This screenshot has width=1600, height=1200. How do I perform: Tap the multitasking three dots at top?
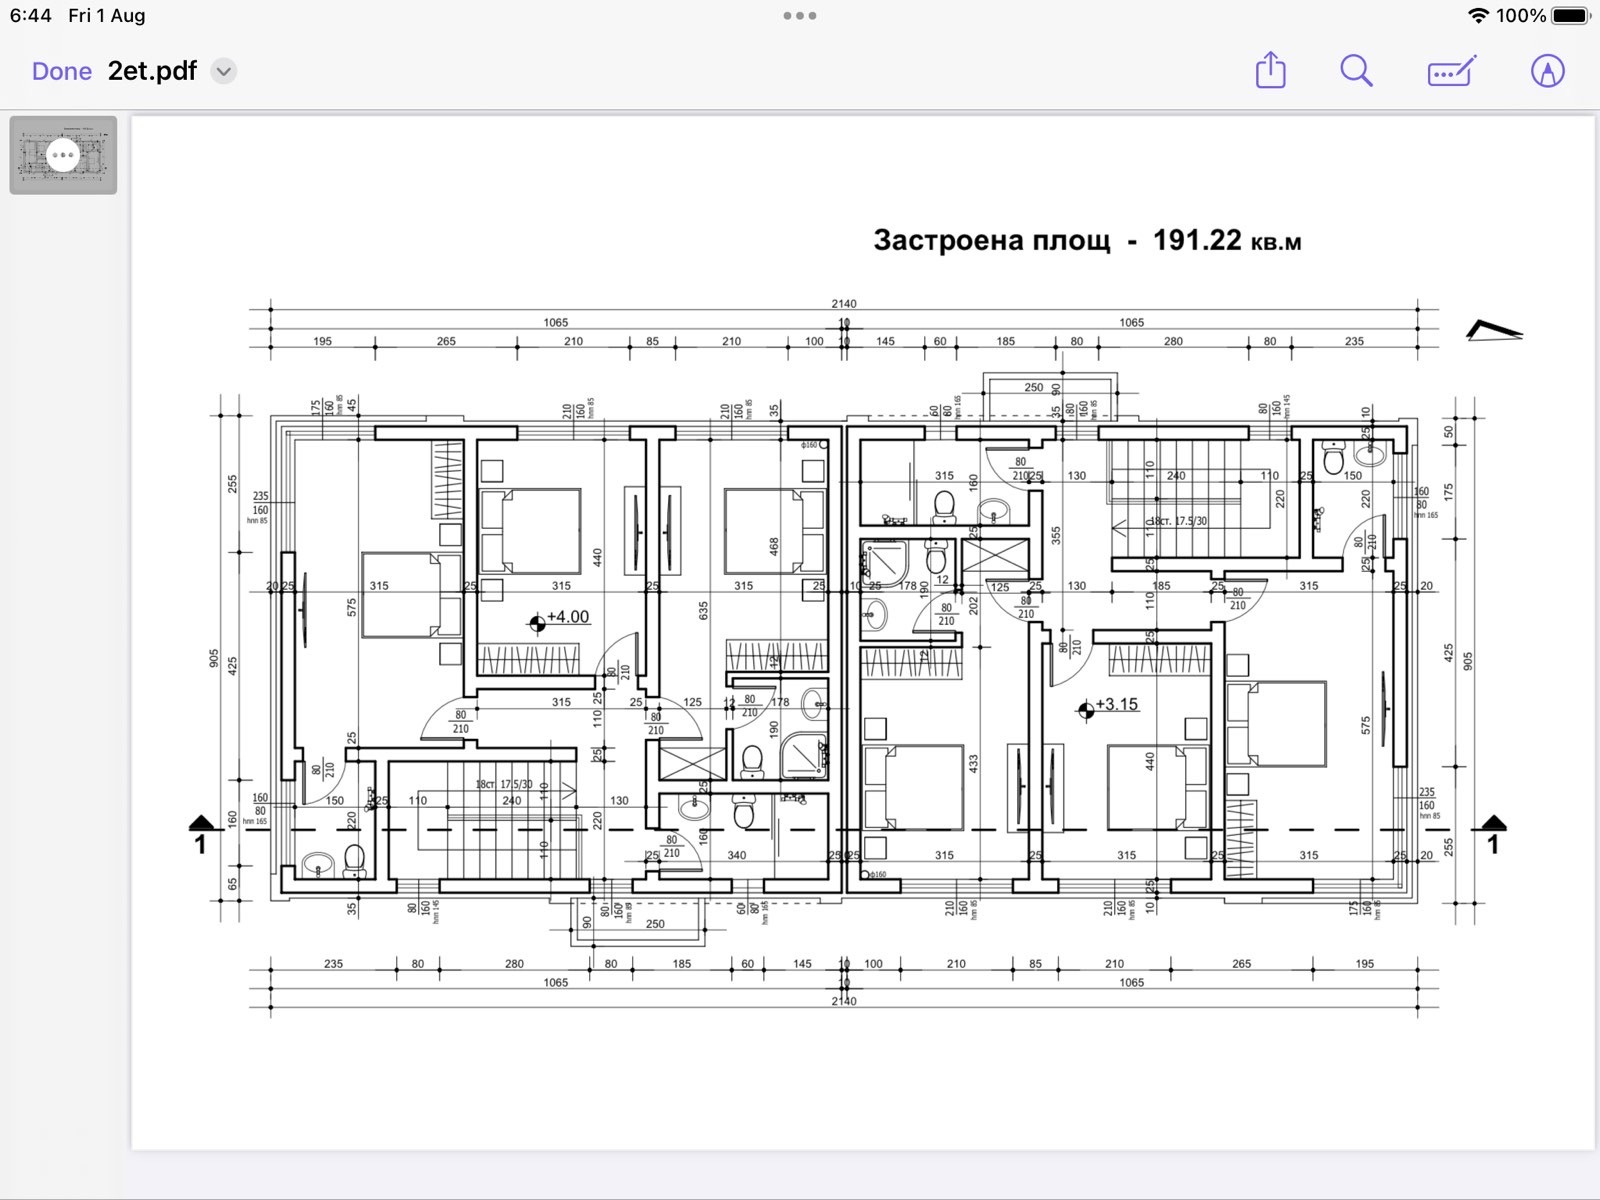(800, 16)
